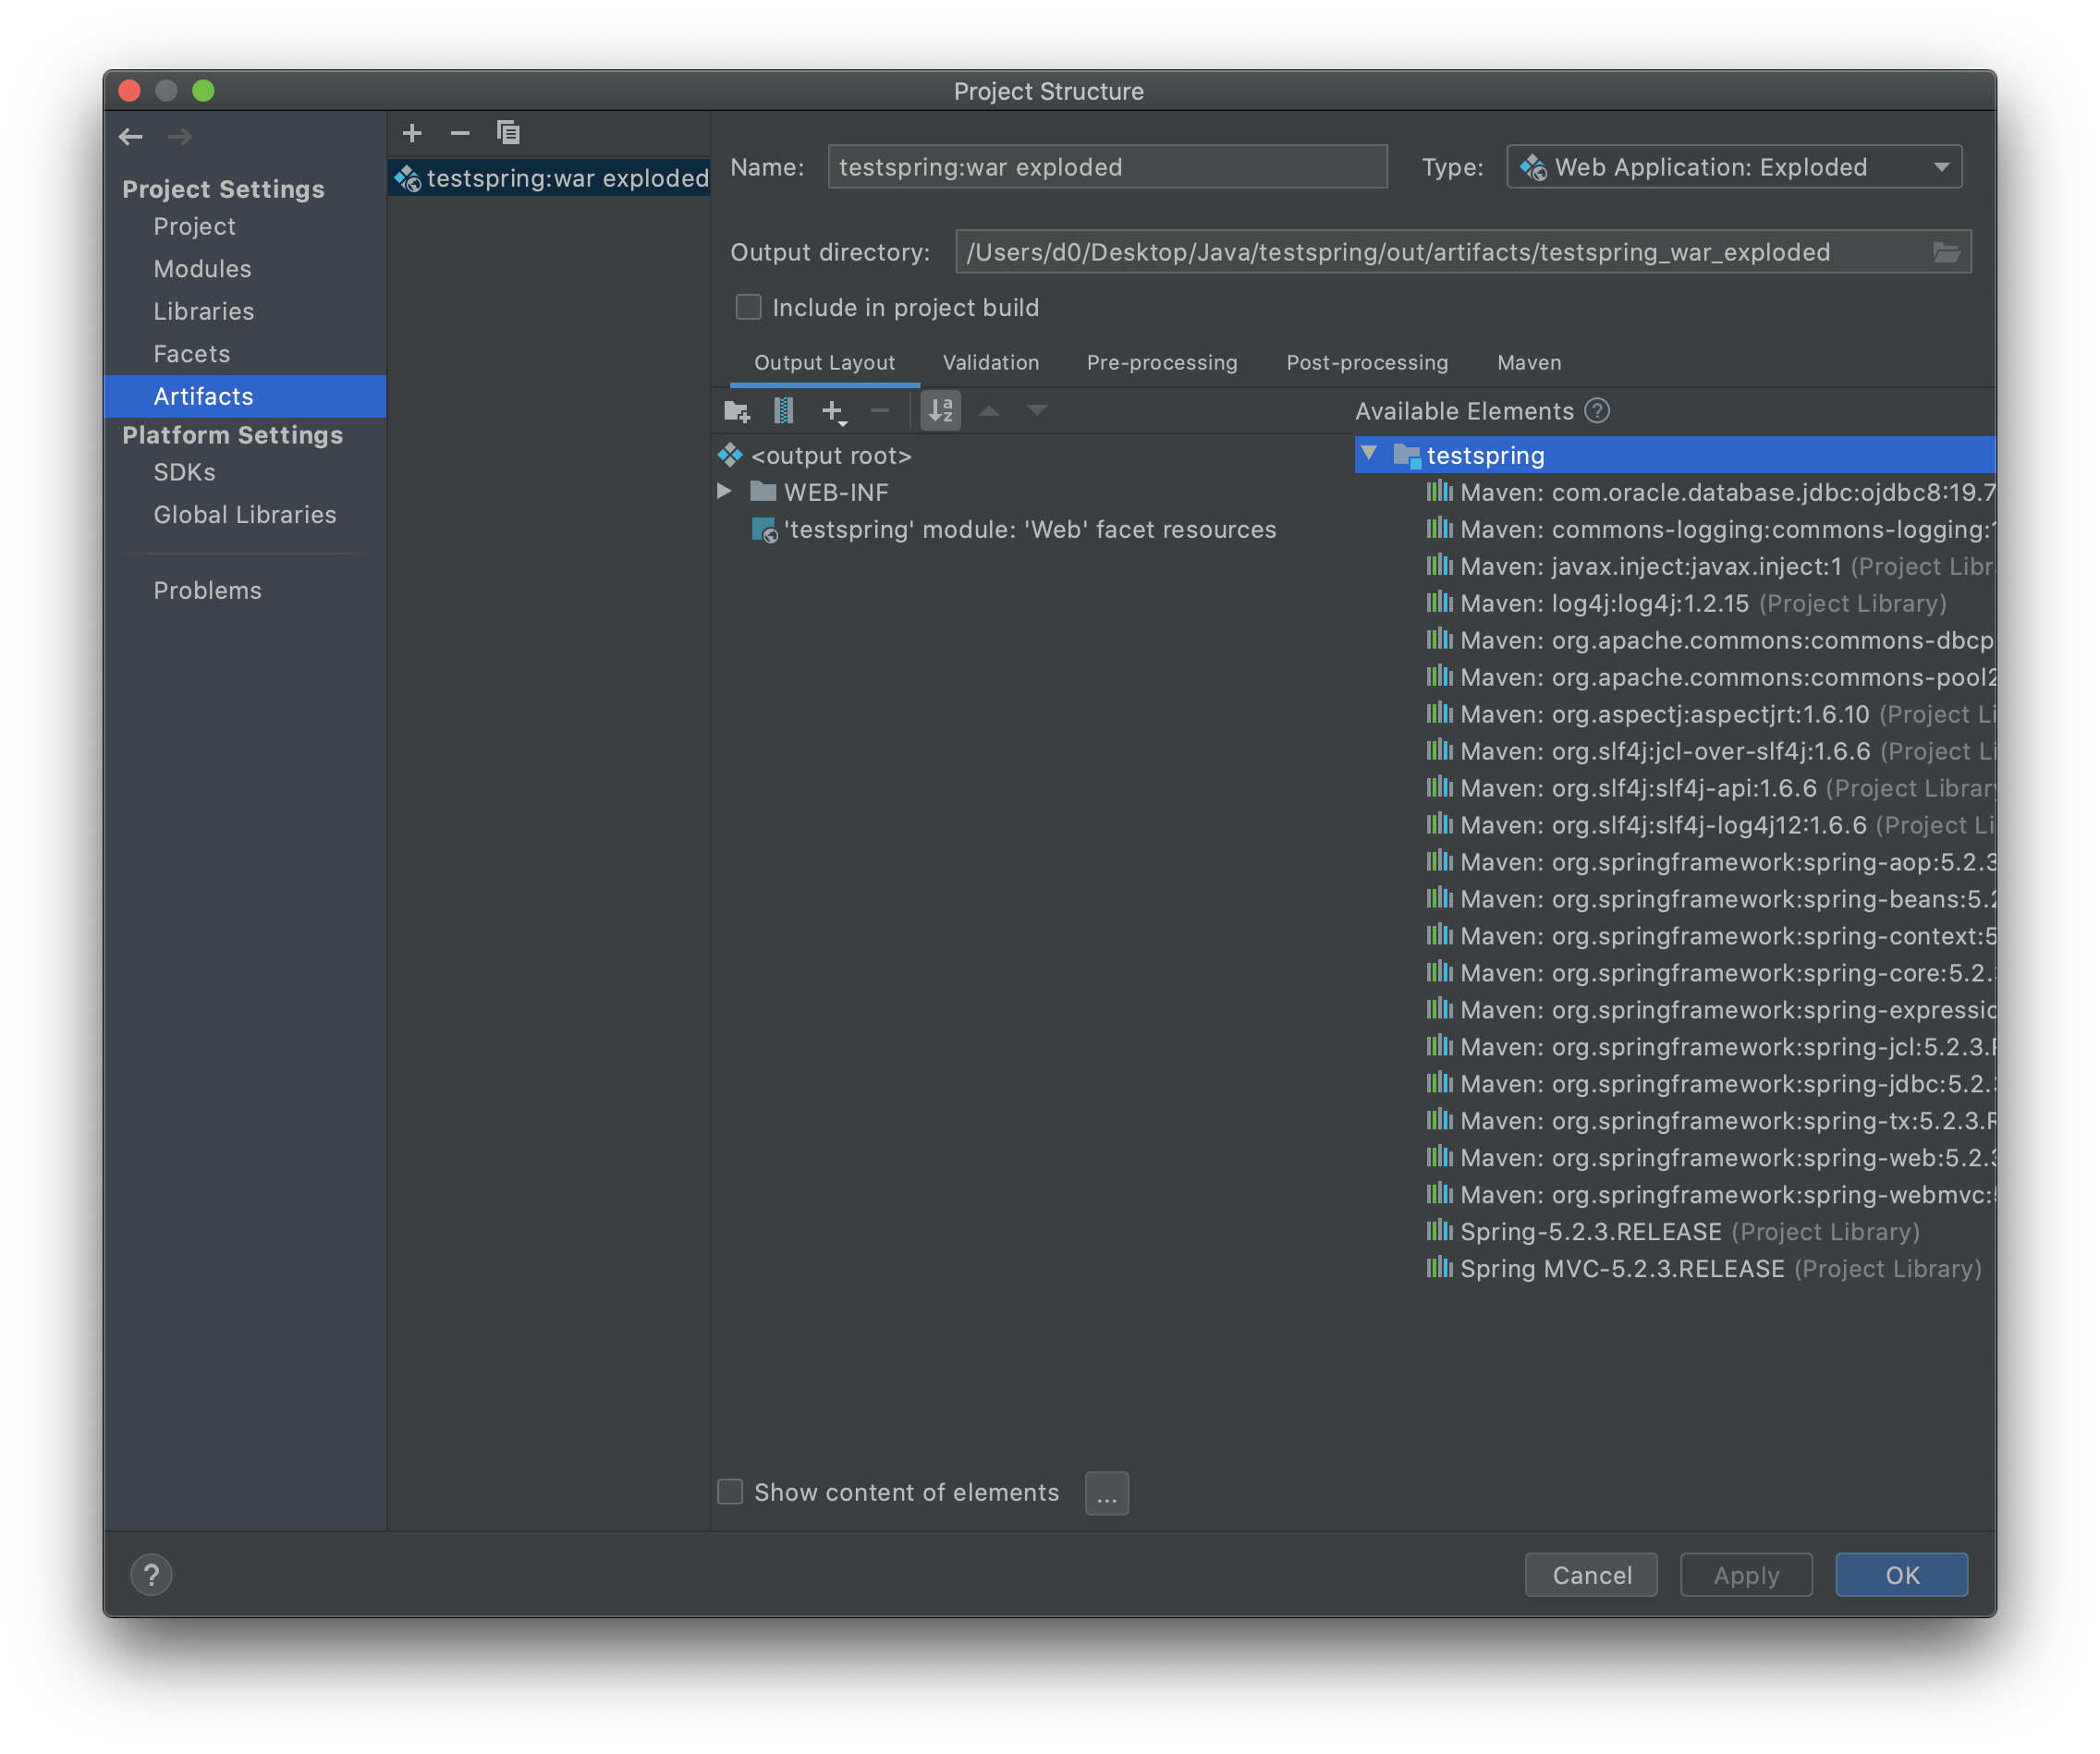
Task: Click the create directory icon
Action: 737,411
